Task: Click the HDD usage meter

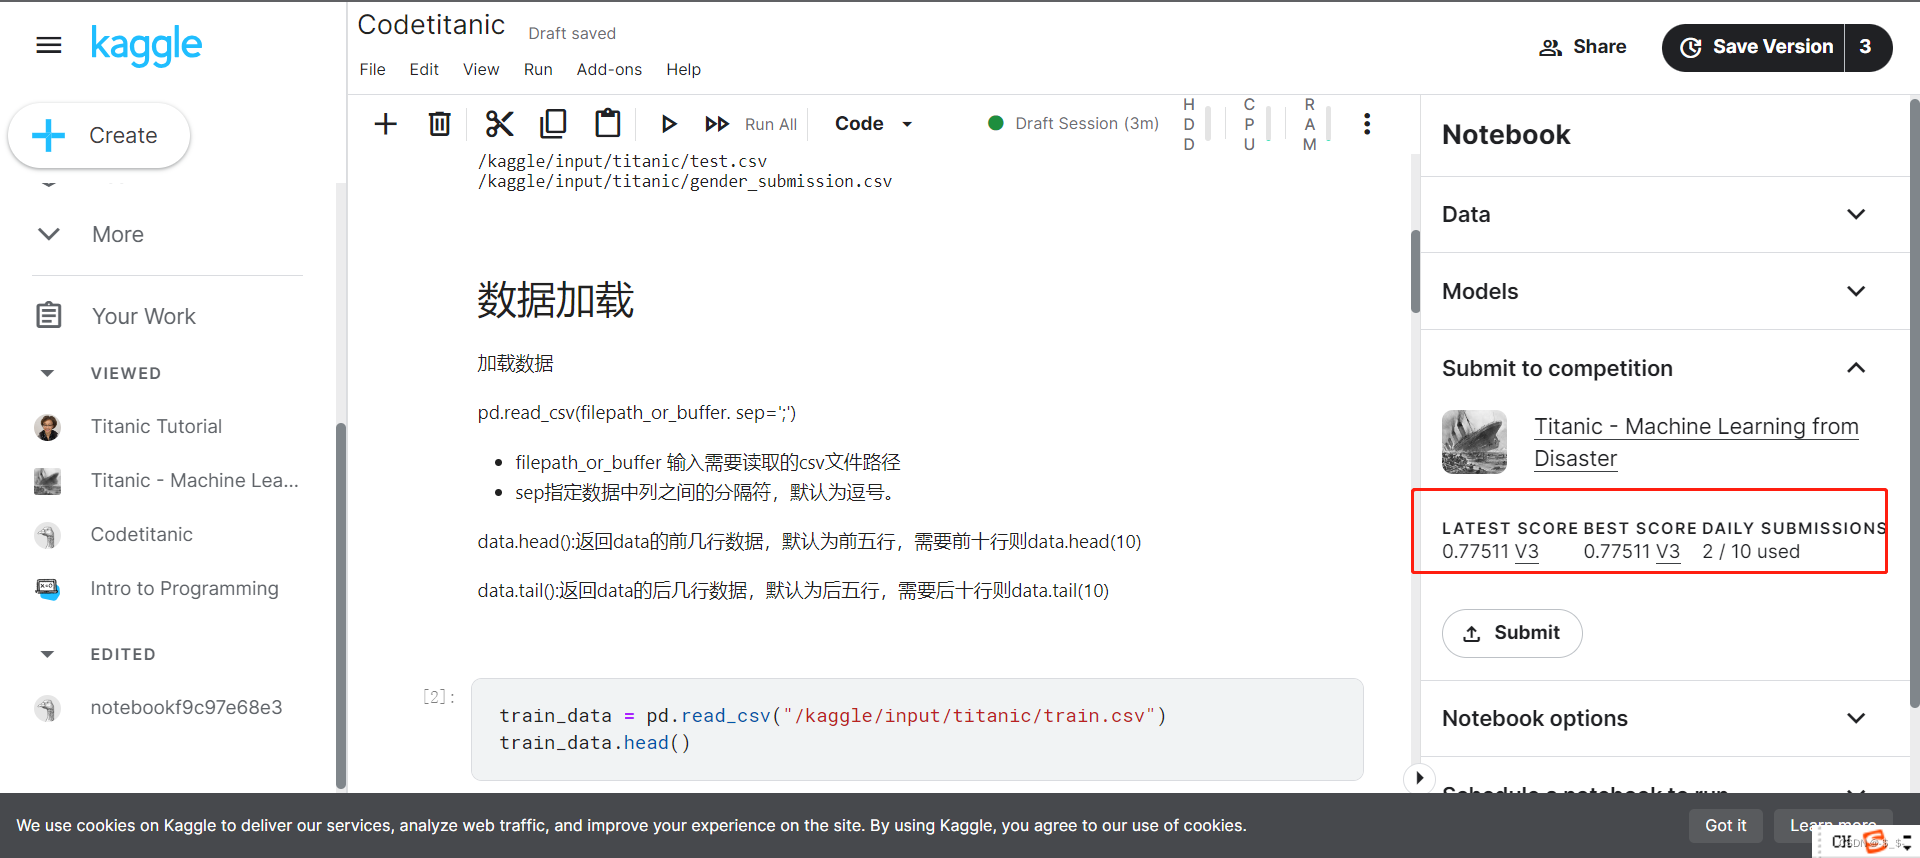Action: click(1197, 124)
